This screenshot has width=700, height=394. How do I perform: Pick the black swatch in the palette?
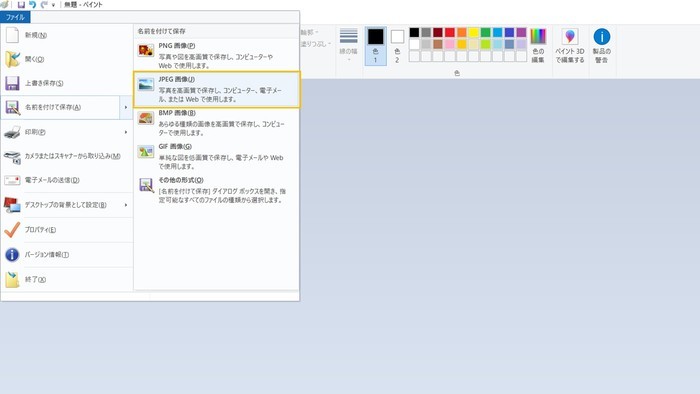pyautogui.click(x=414, y=32)
